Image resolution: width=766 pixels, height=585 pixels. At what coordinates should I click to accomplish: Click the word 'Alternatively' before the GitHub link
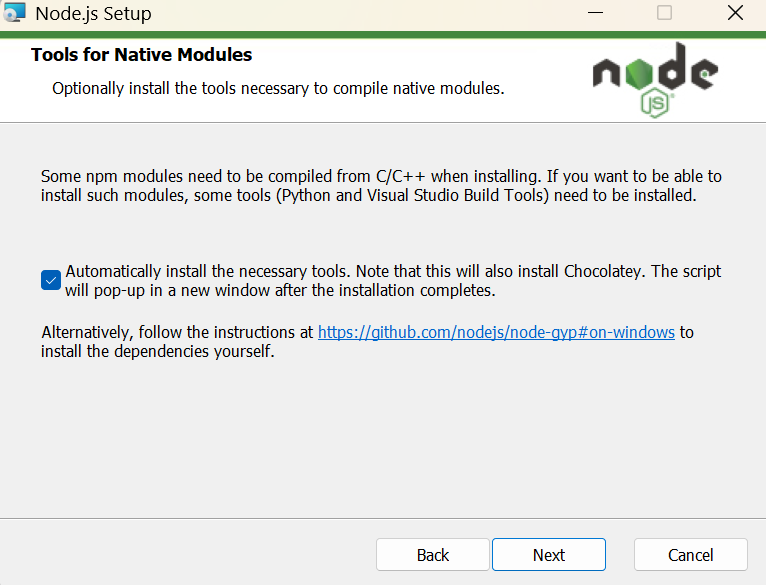87,332
